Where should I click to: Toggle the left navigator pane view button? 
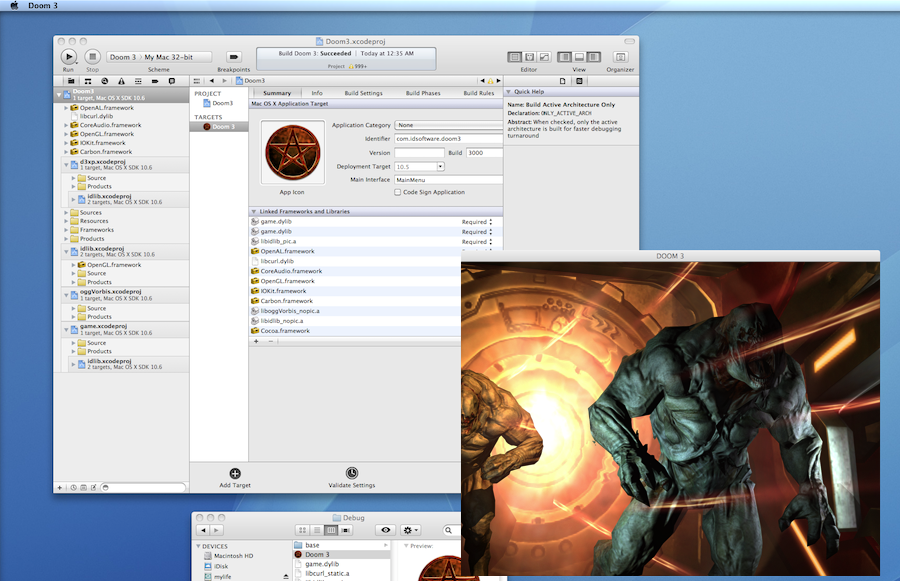tap(565, 57)
